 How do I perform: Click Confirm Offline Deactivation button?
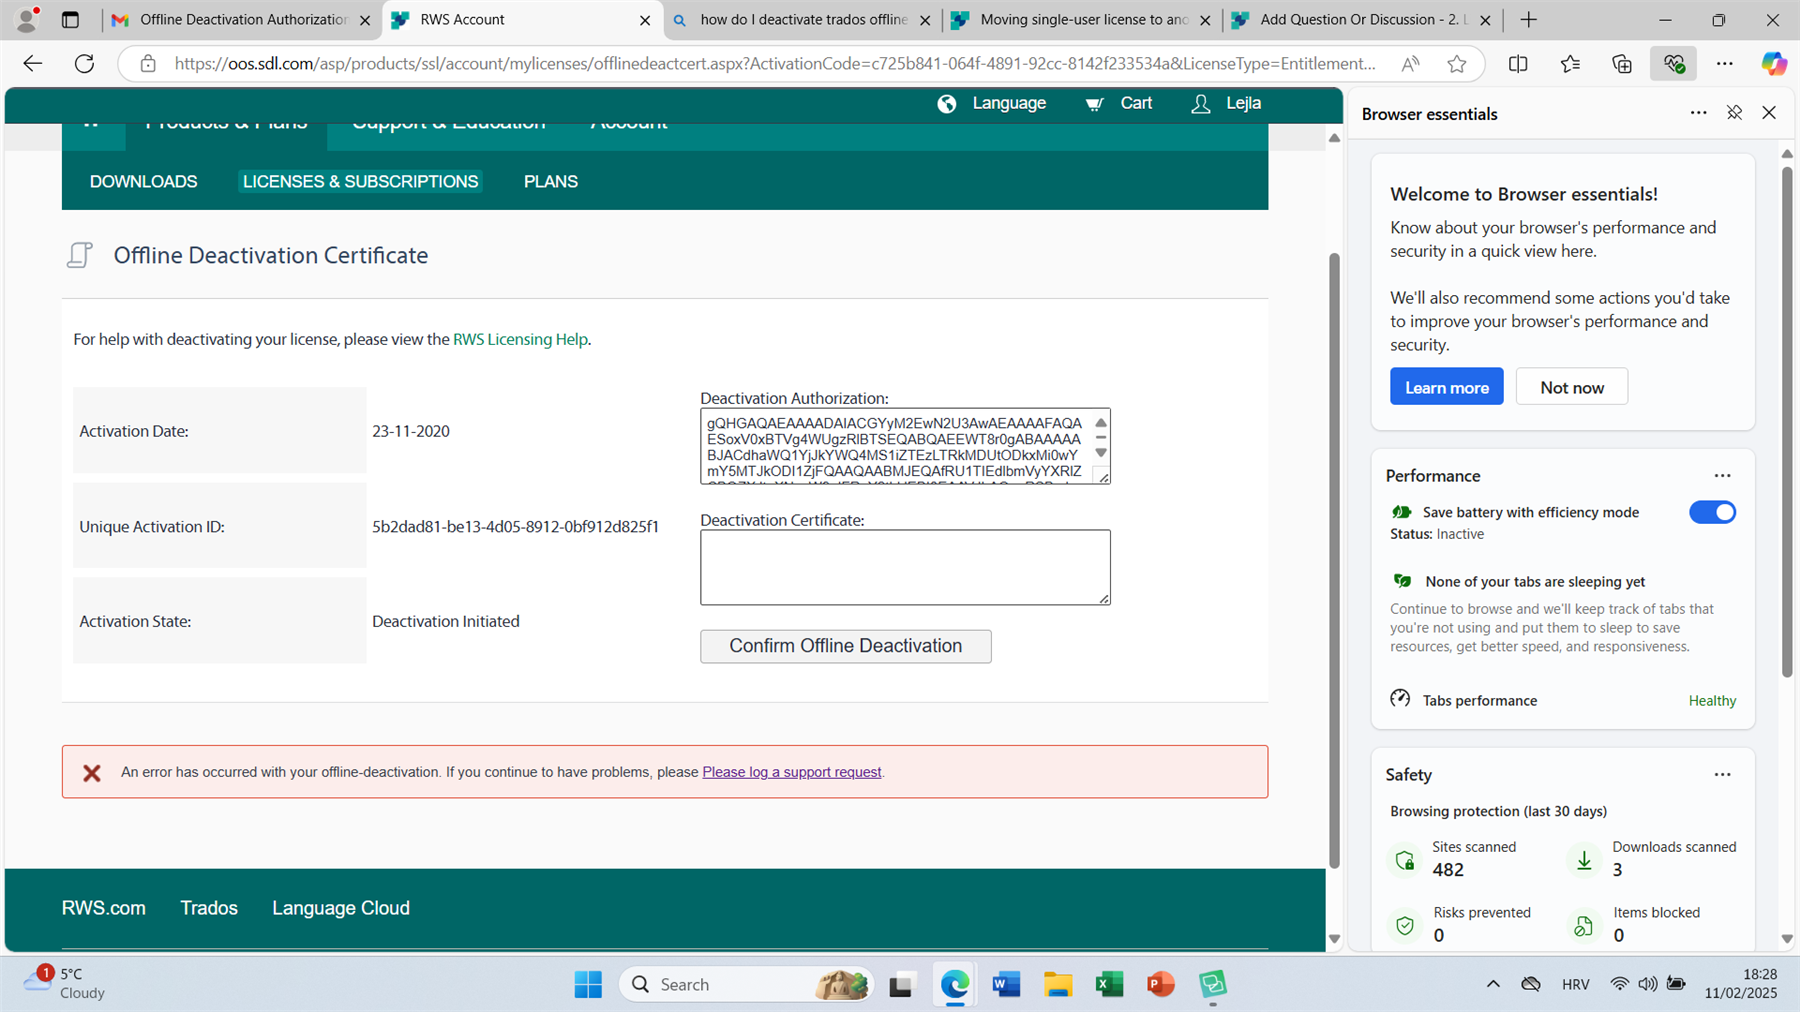tap(846, 646)
